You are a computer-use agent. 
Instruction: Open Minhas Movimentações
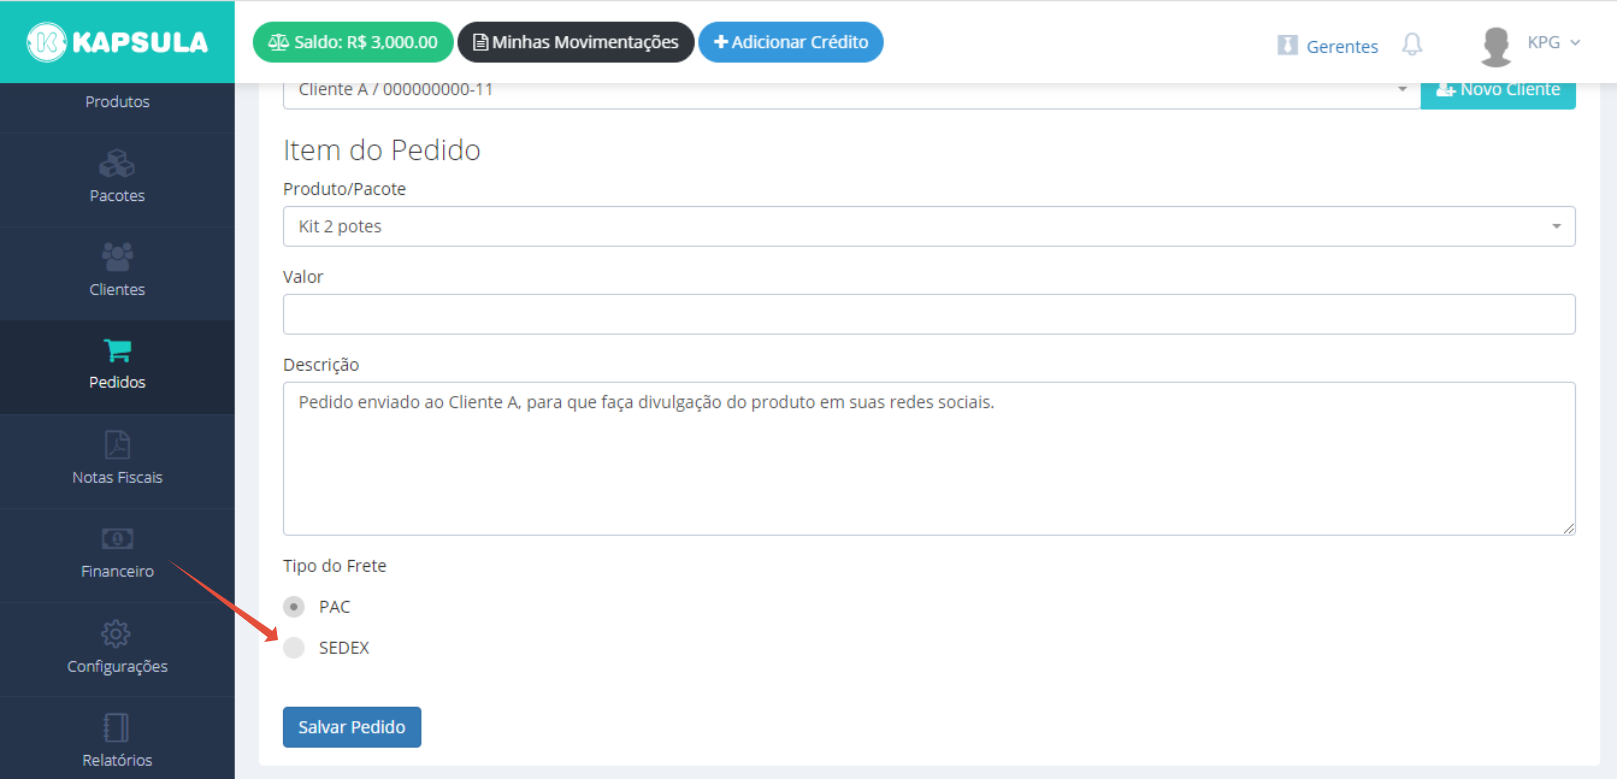(576, 42)
